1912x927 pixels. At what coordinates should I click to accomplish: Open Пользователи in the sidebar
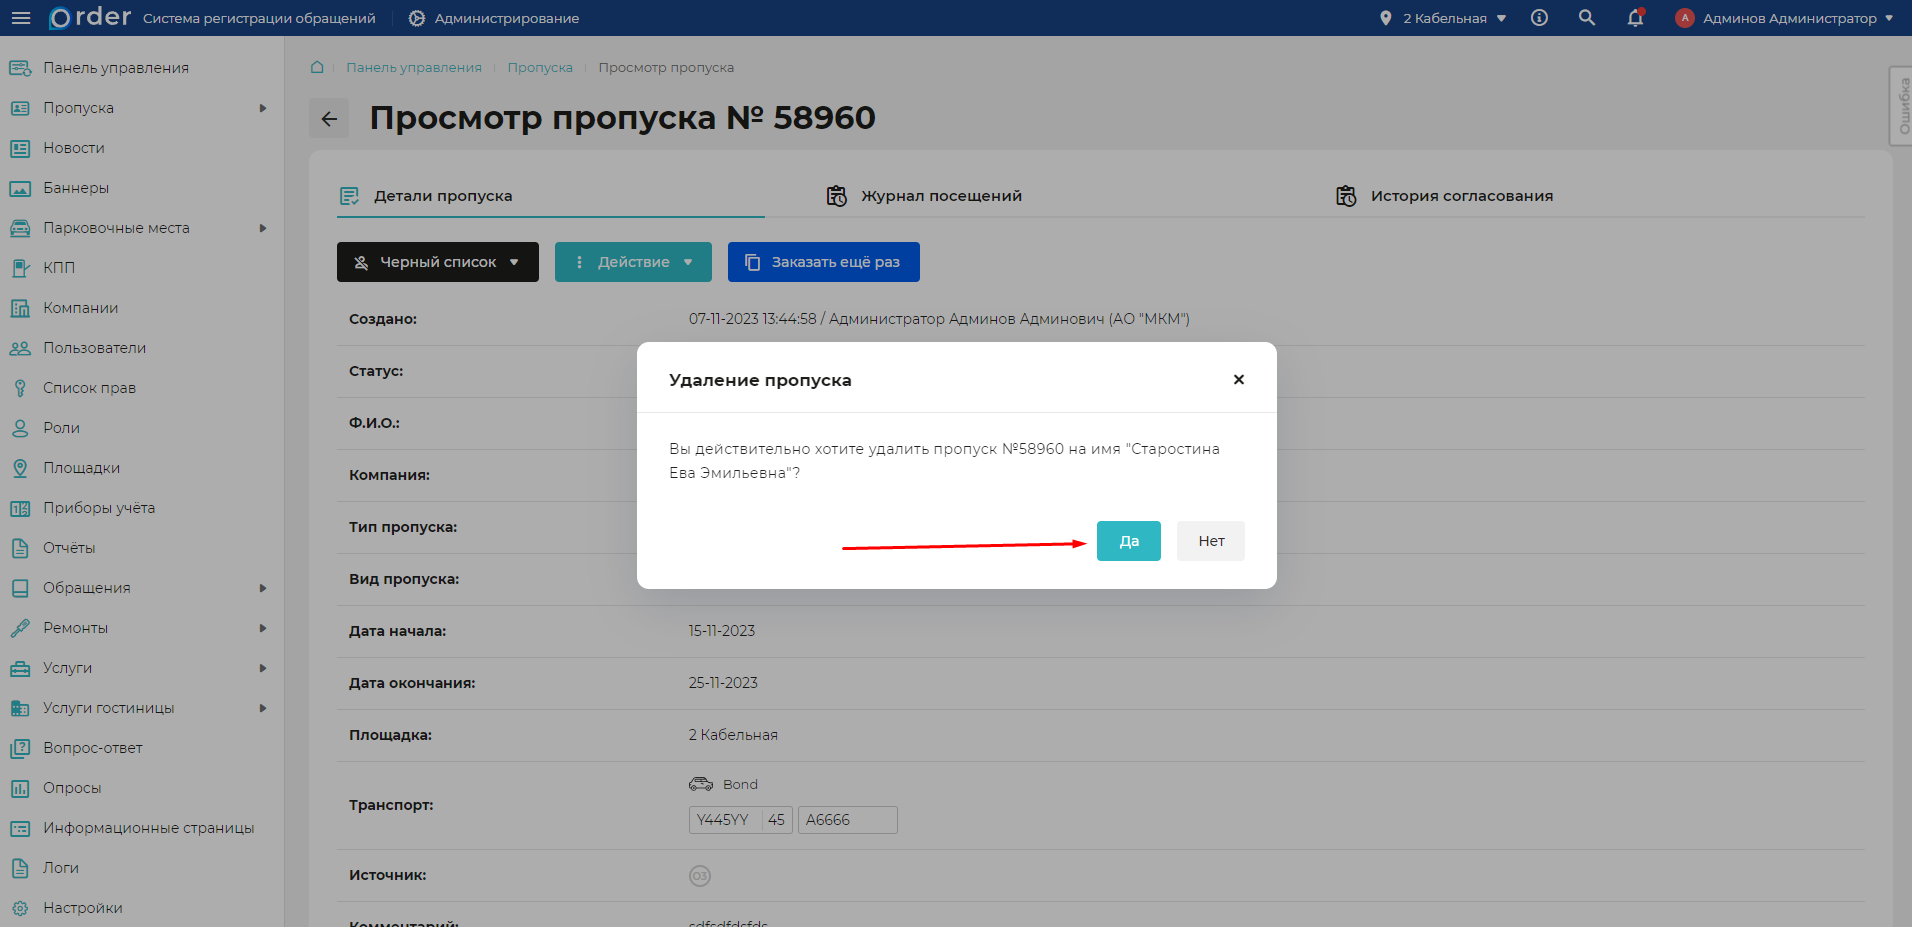pos(94,348)
